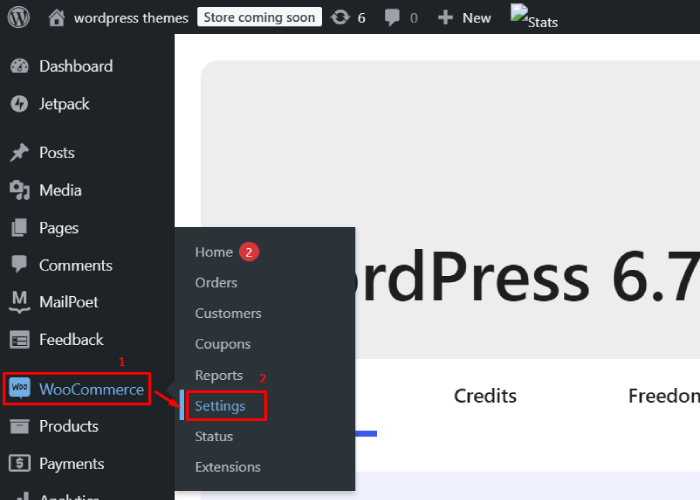Screen dimensions: 700x500
Task: Click the Posts pushpin icon
Action: (x=19, y=153)
